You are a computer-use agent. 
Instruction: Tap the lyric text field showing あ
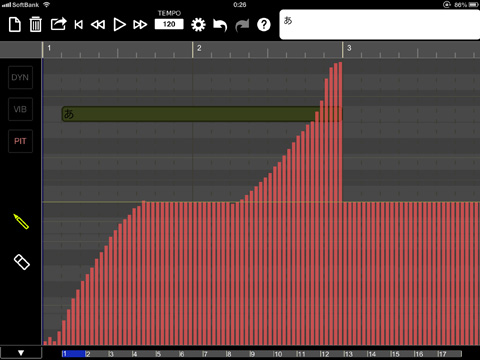pyautogui.click(x=380, y=25)
